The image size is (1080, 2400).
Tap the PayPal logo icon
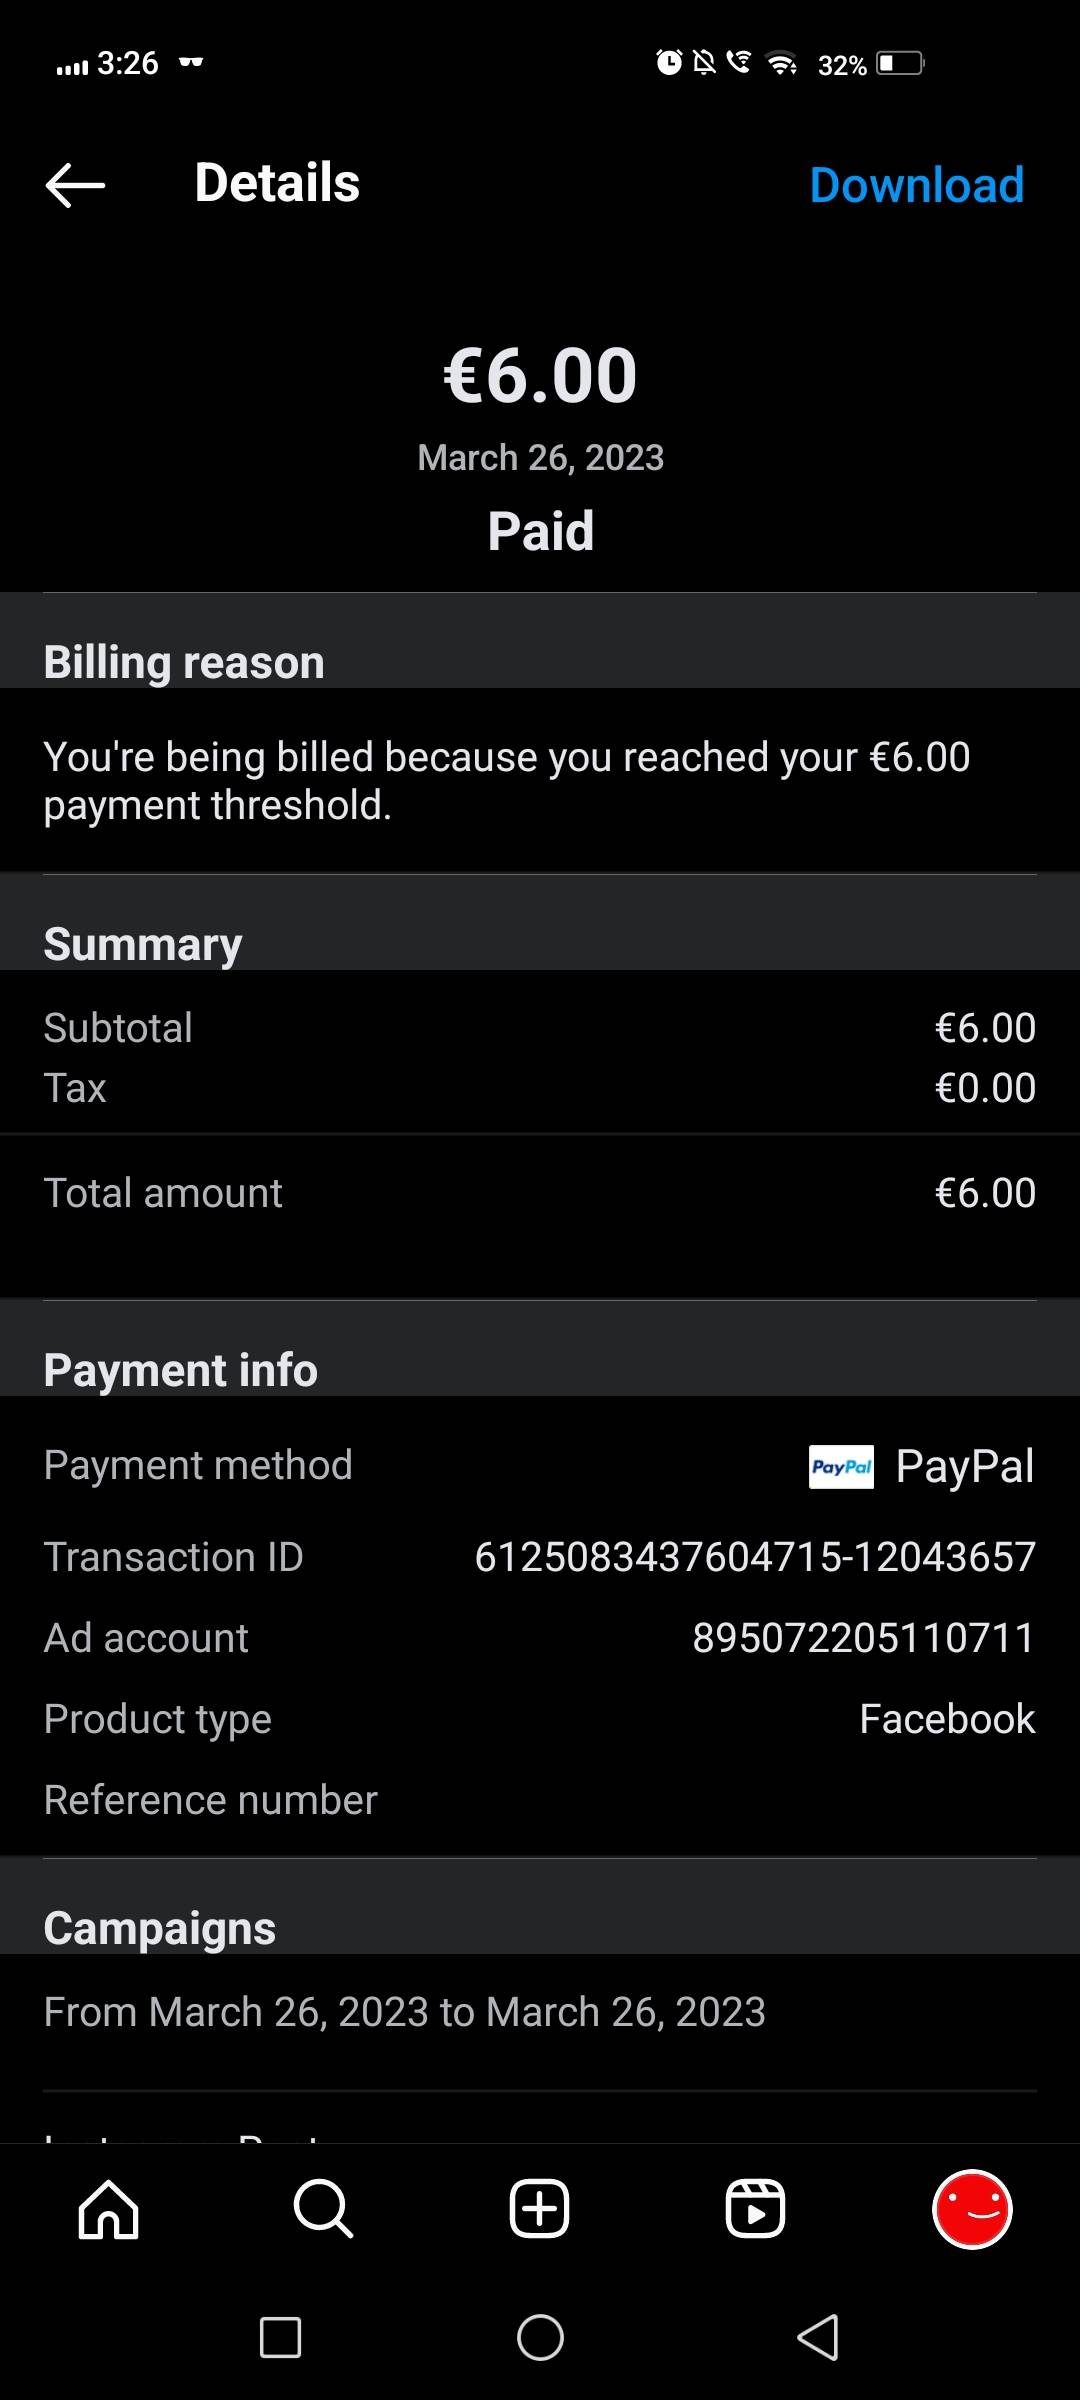point(841,1467)
